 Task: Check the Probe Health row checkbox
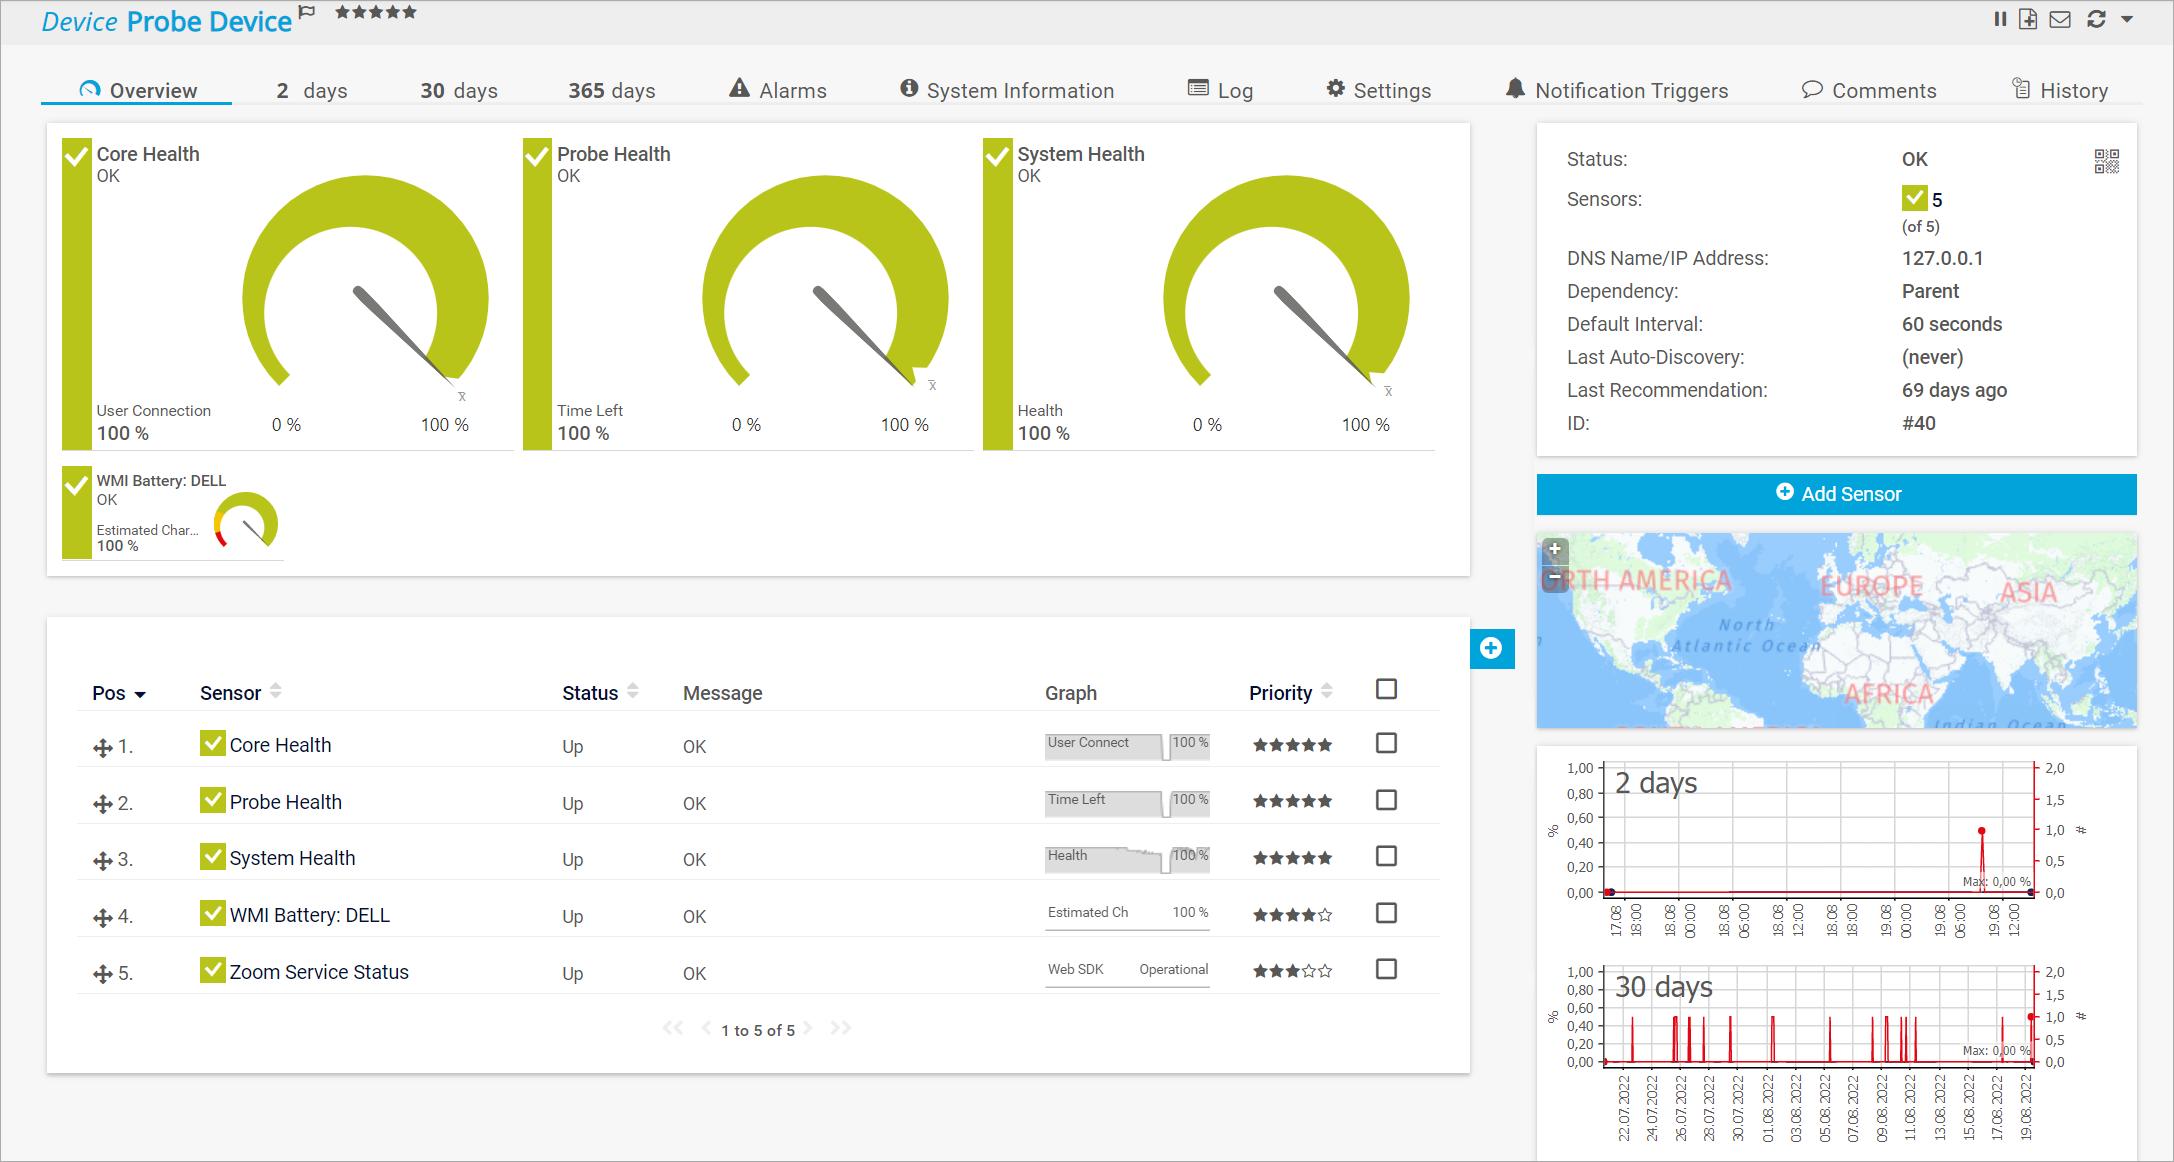point(1386,800)
